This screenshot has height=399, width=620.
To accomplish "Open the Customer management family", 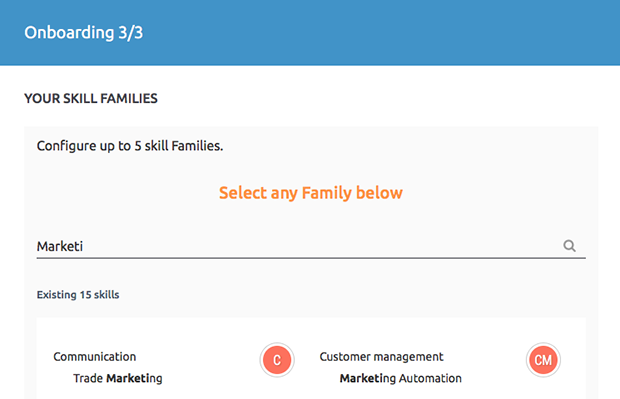I will point(381,357).
